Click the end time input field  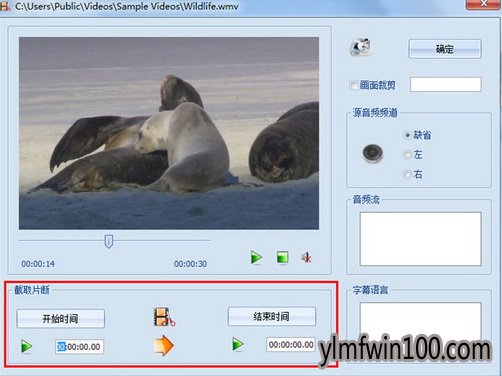pyautogui.click(x=291, y=344)
